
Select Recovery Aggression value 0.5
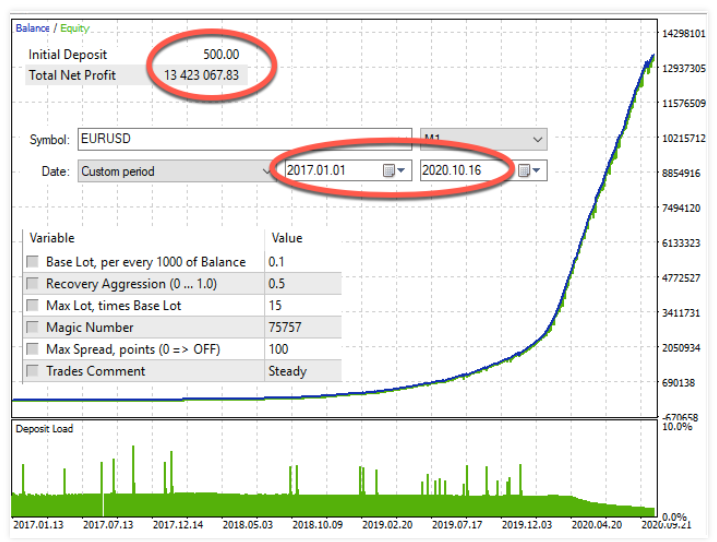[x=277, y=284]
